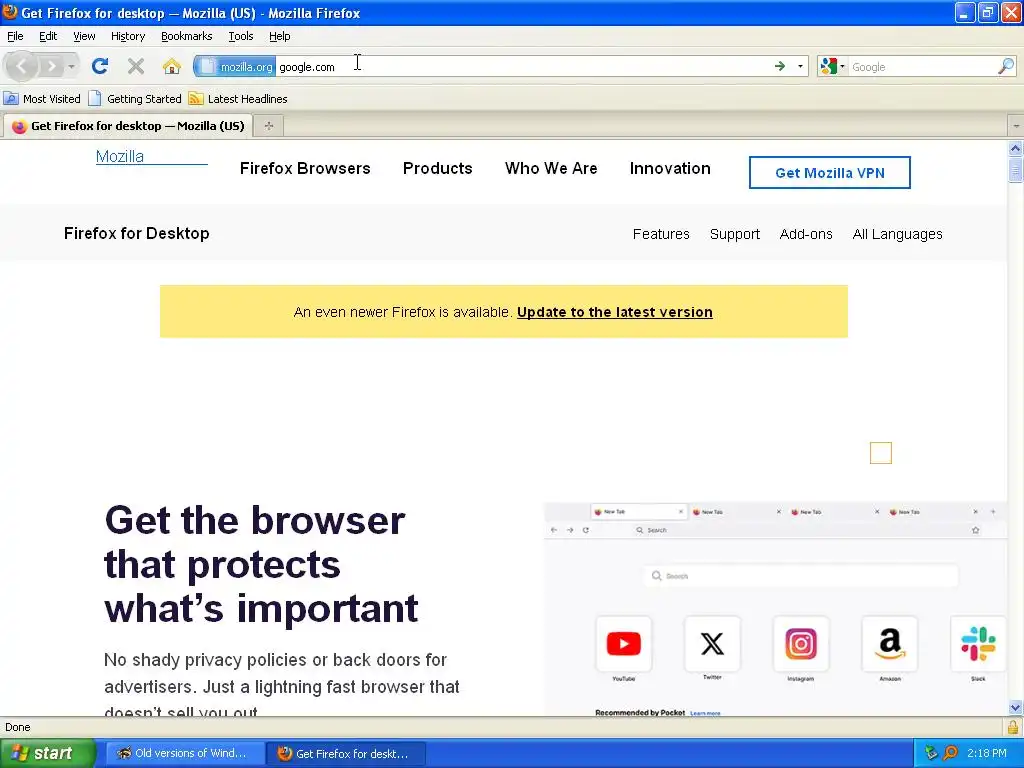Select the Get Firefox for desktop tab
The image size is (1024, 768).
click(127, 125)
